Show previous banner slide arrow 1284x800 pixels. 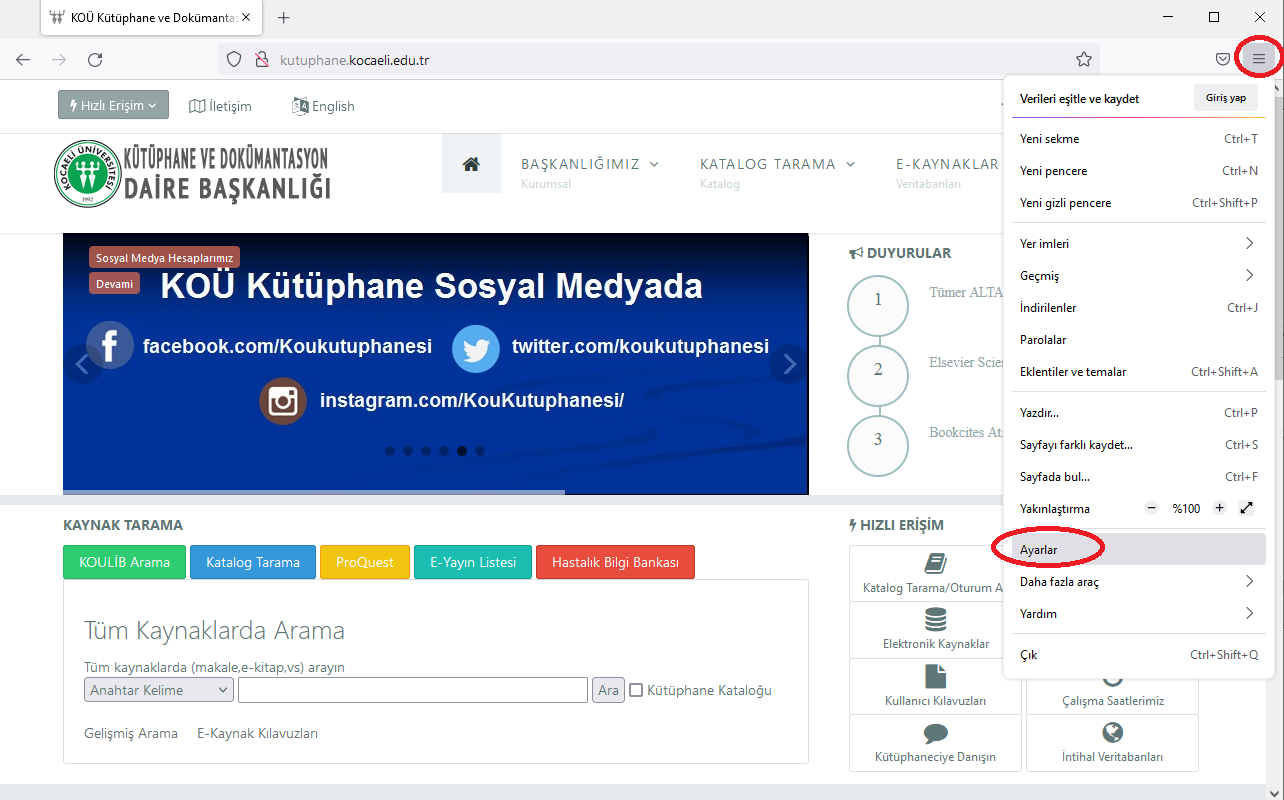[82, 365]
